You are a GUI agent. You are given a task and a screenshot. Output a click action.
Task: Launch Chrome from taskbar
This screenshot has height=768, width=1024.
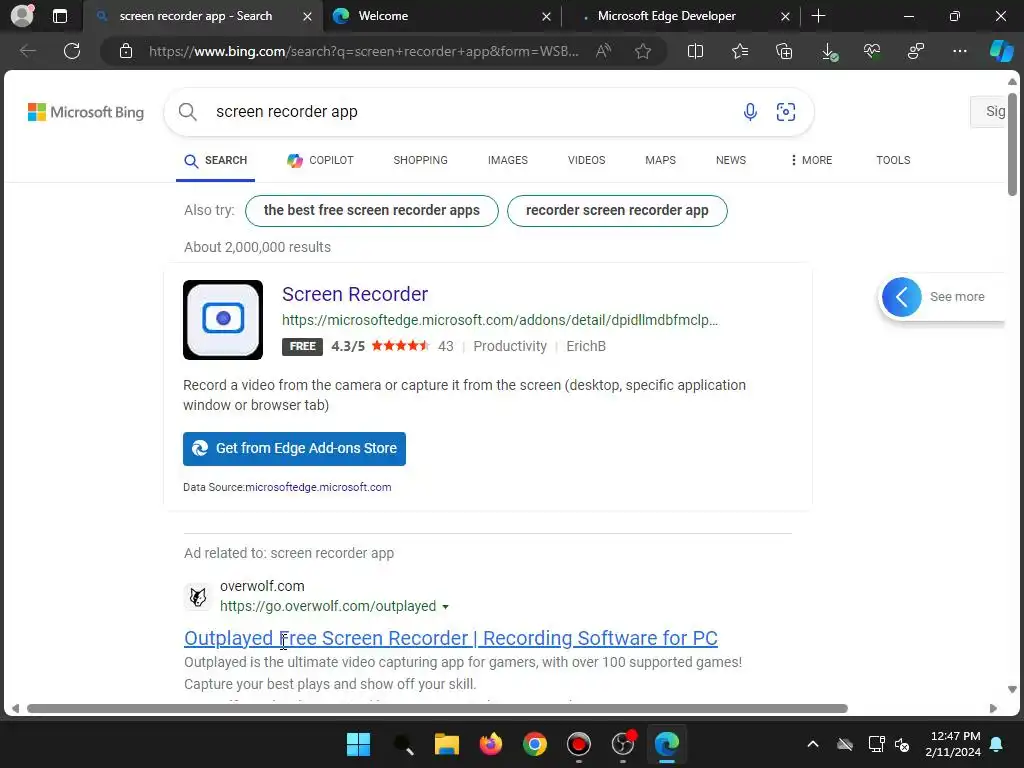[x=535, y=744]
